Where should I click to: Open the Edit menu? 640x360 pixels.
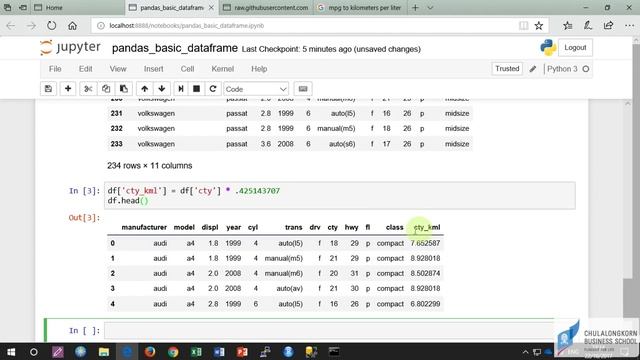coord(85,69)
